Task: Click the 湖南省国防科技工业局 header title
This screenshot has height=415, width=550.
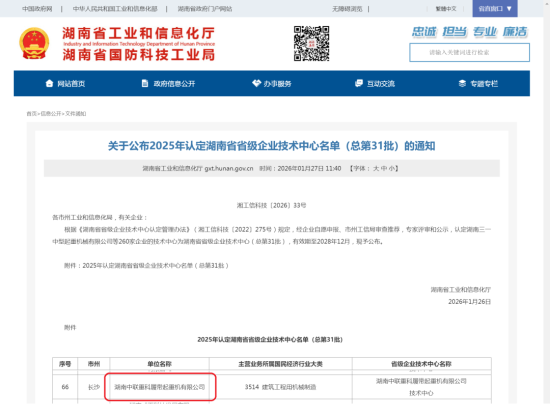Action: click(x=139, y=55)
